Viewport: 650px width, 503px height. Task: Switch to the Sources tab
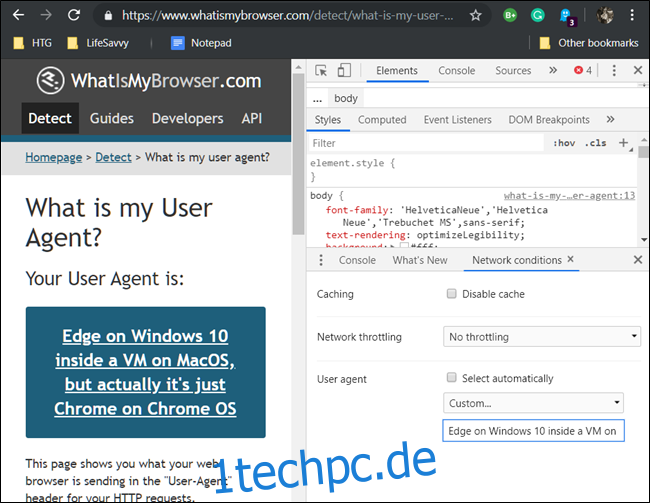(x=513, y=71)
